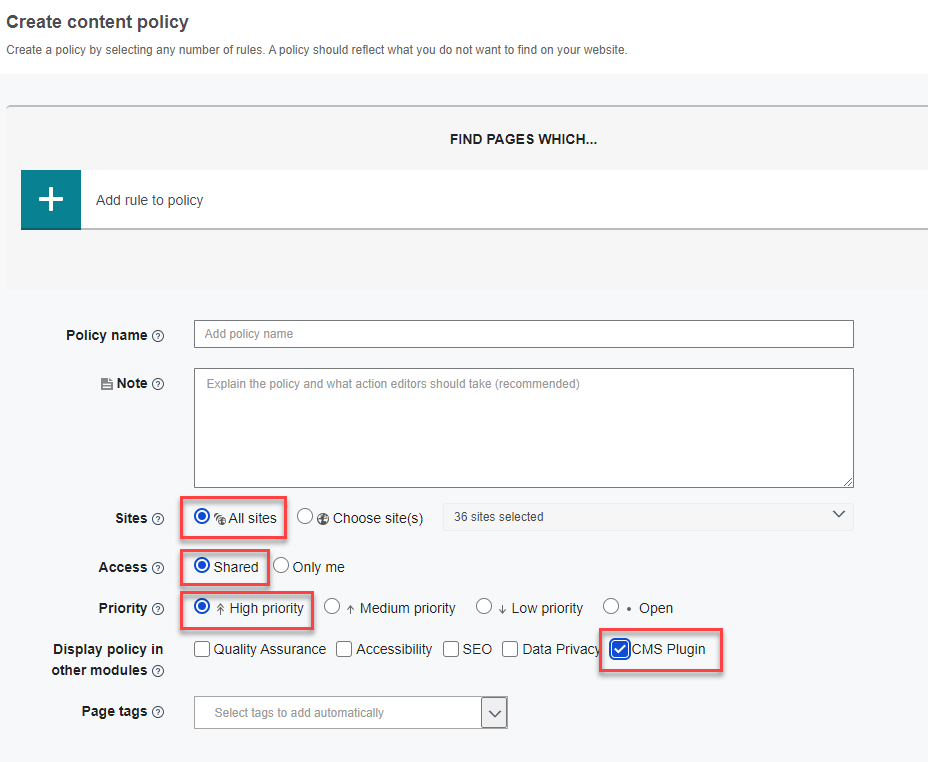Click help icon next to Note label

[158, 384]
